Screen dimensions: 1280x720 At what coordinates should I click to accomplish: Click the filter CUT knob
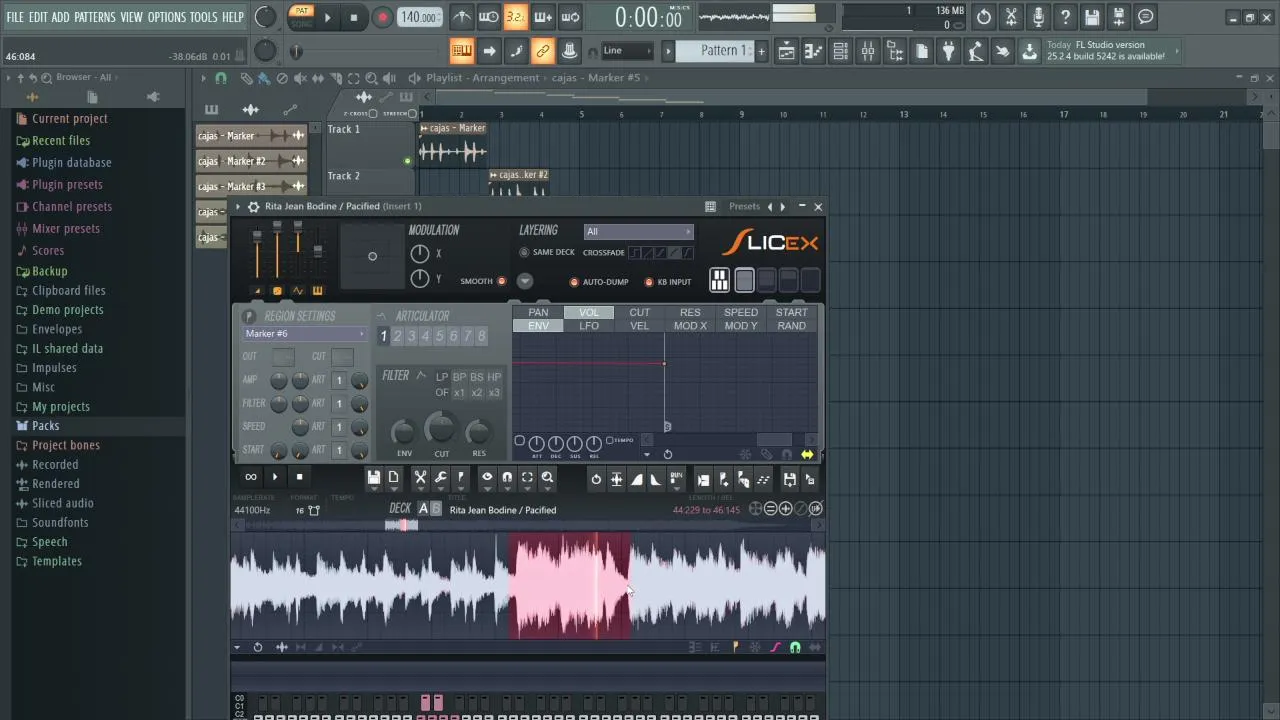[441, 430]
